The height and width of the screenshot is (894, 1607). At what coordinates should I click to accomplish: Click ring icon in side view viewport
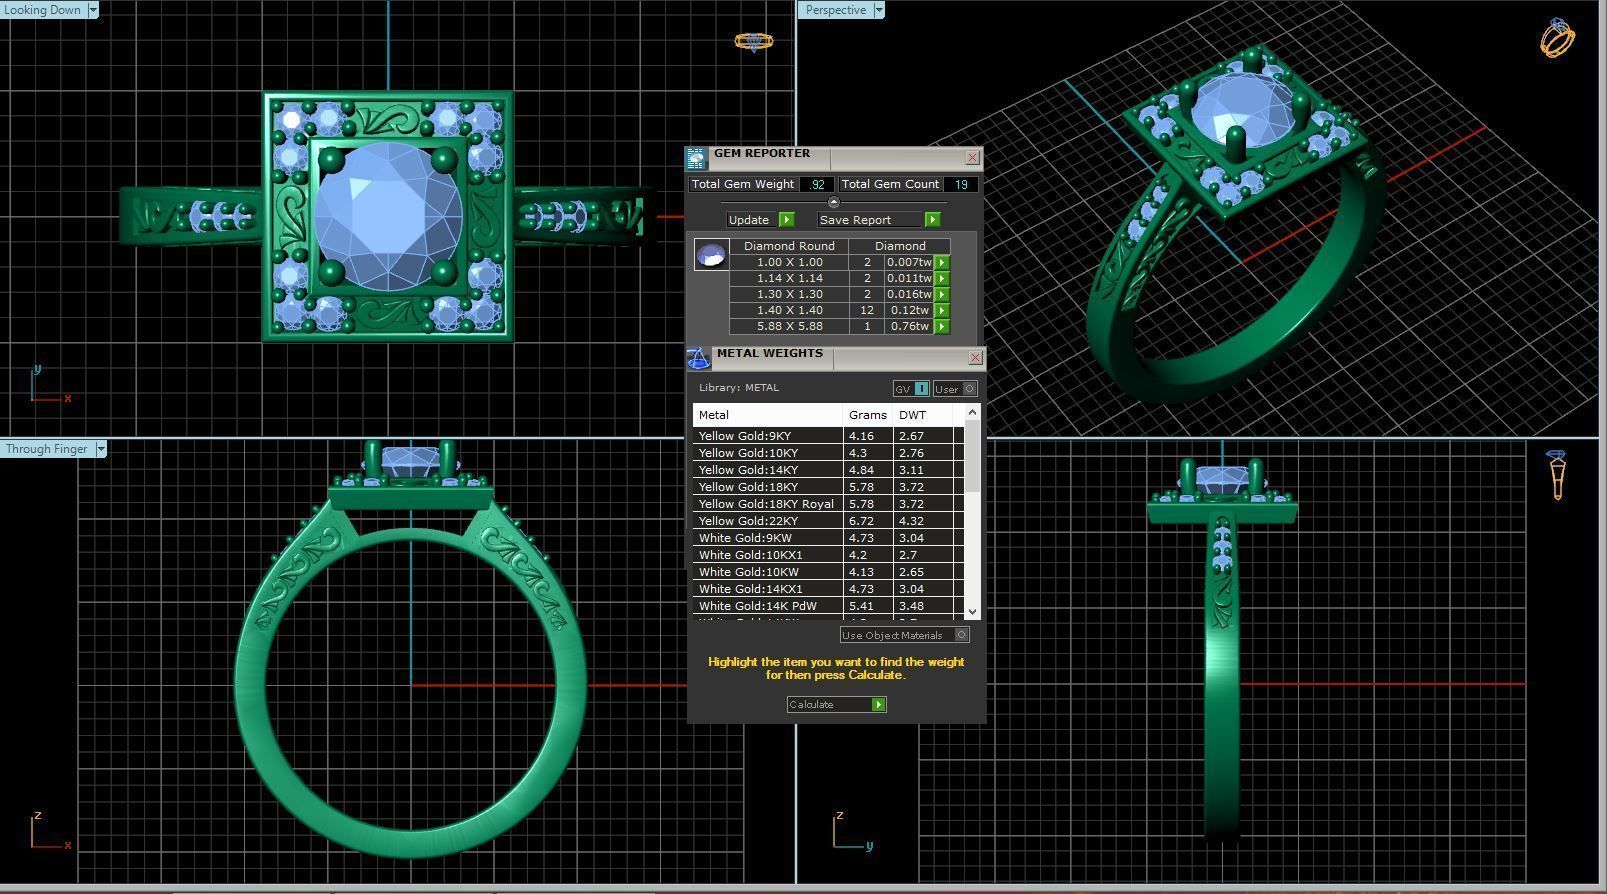coord(1557,474)
